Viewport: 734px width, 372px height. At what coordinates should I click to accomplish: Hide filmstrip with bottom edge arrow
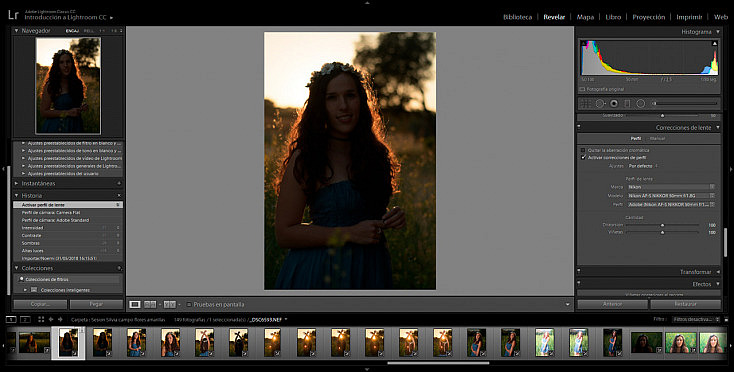367,369
